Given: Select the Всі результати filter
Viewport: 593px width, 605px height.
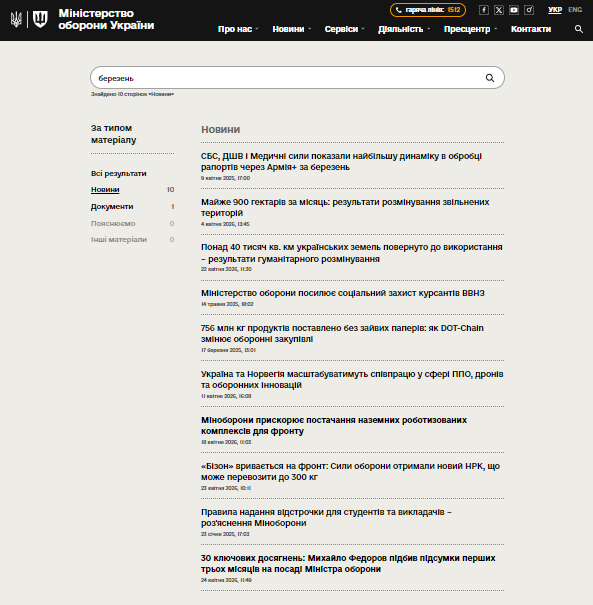Looking at the screenshot, I should [x=118, y=174].
